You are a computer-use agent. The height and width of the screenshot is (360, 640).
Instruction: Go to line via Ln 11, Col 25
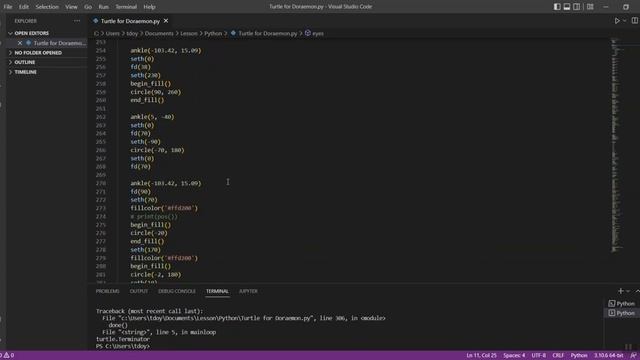(482, 356)
